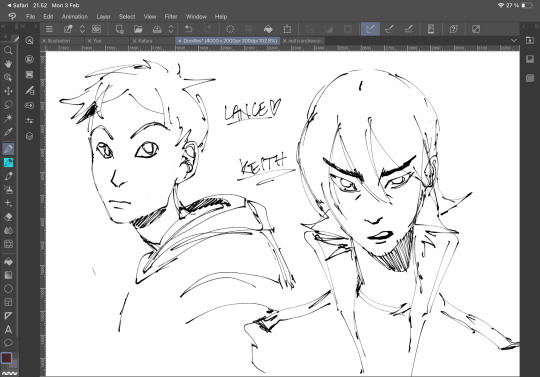Viewport: 540px width, 377px height.
Task: Select the Zoom magnifier tool
Action: 8,50
